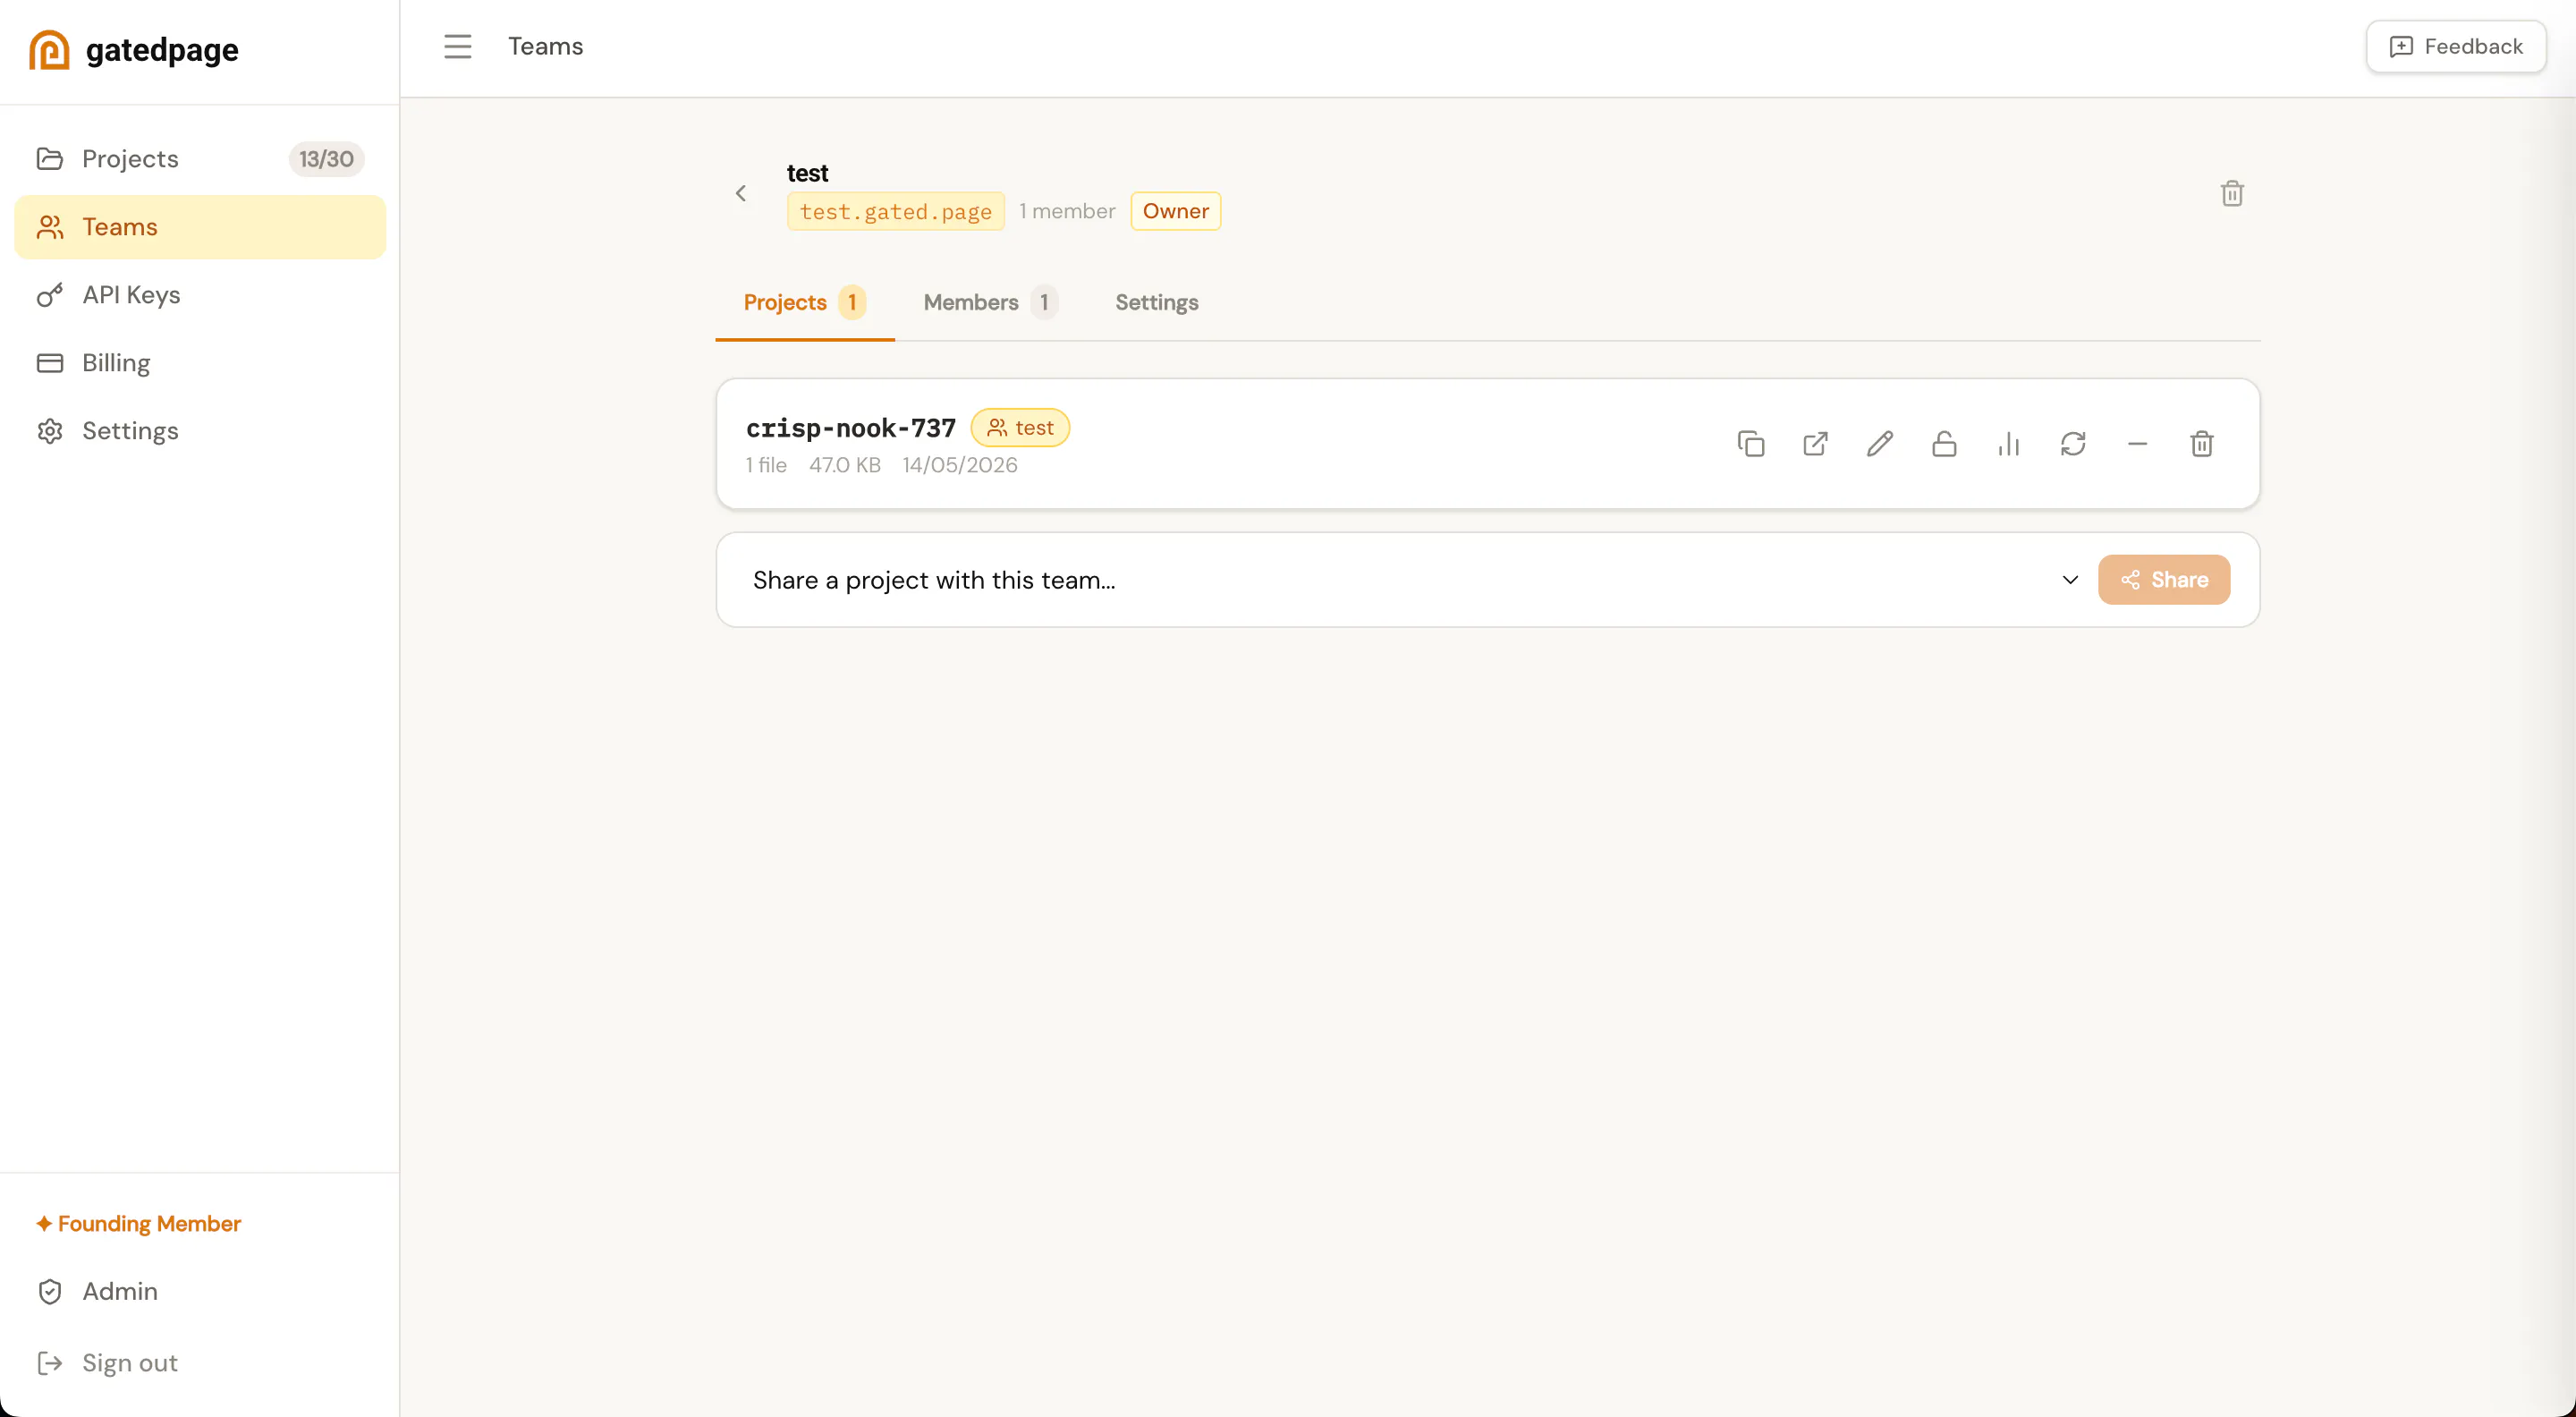Image resolution: width=2576 pixels, height=1417 pixels.
Task: Open the Share a project dropdown
Action: pyautogui.click(x=1416, y=580)
